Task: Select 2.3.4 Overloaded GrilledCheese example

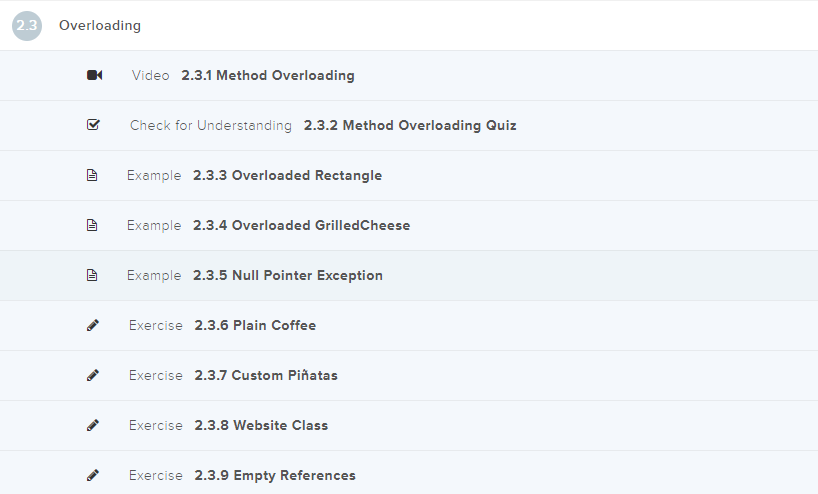Action: [301, 226]
